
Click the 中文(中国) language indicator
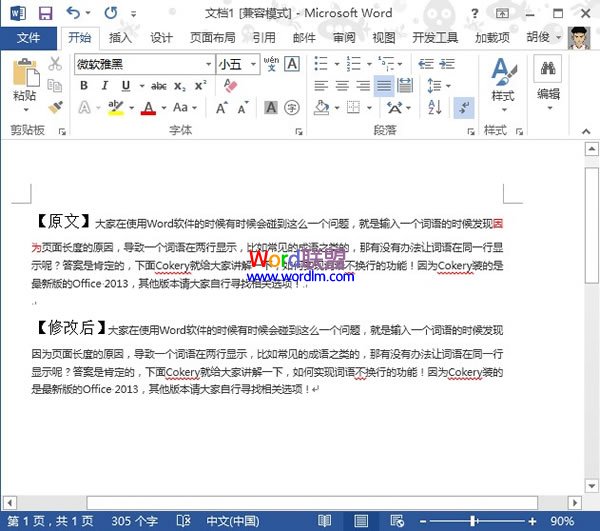pos(231,521)
